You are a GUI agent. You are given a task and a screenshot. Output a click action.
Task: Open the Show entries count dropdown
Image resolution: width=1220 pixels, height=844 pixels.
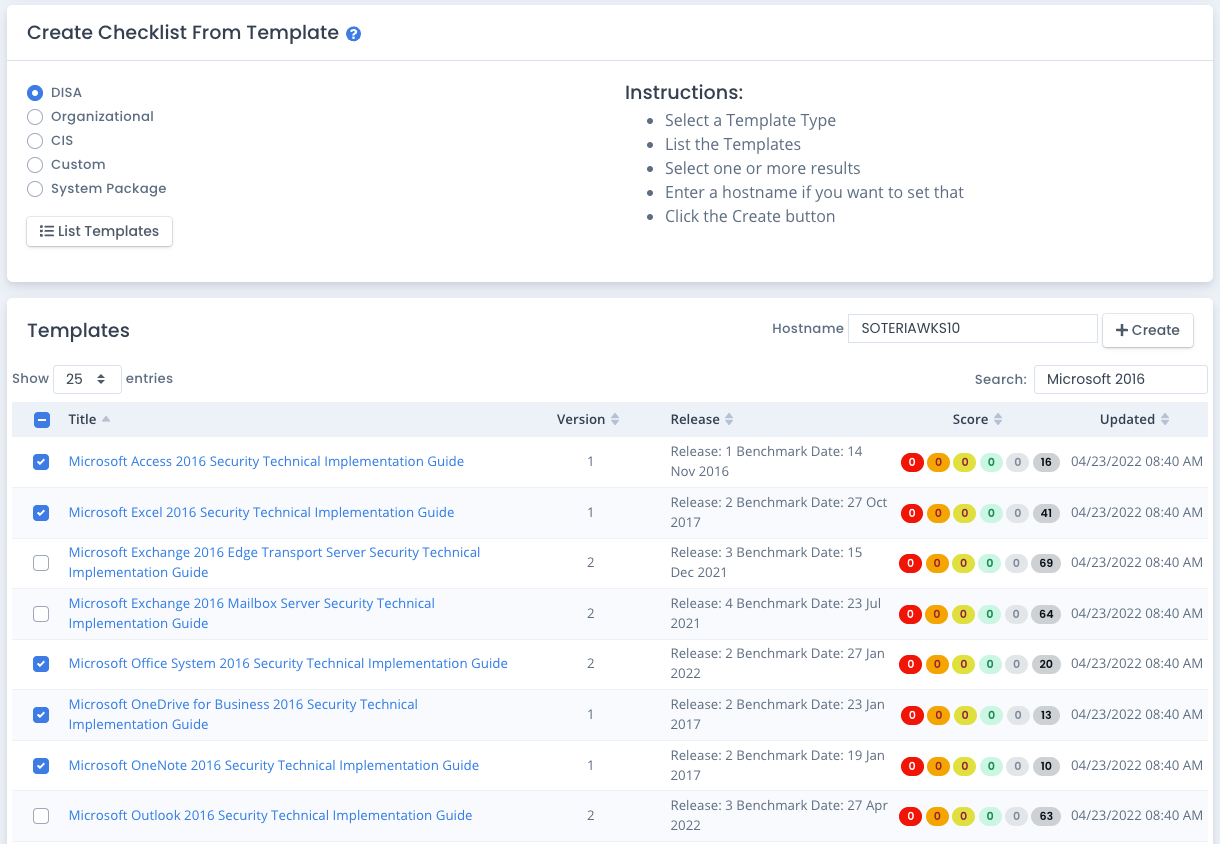[x=87, y=379]
